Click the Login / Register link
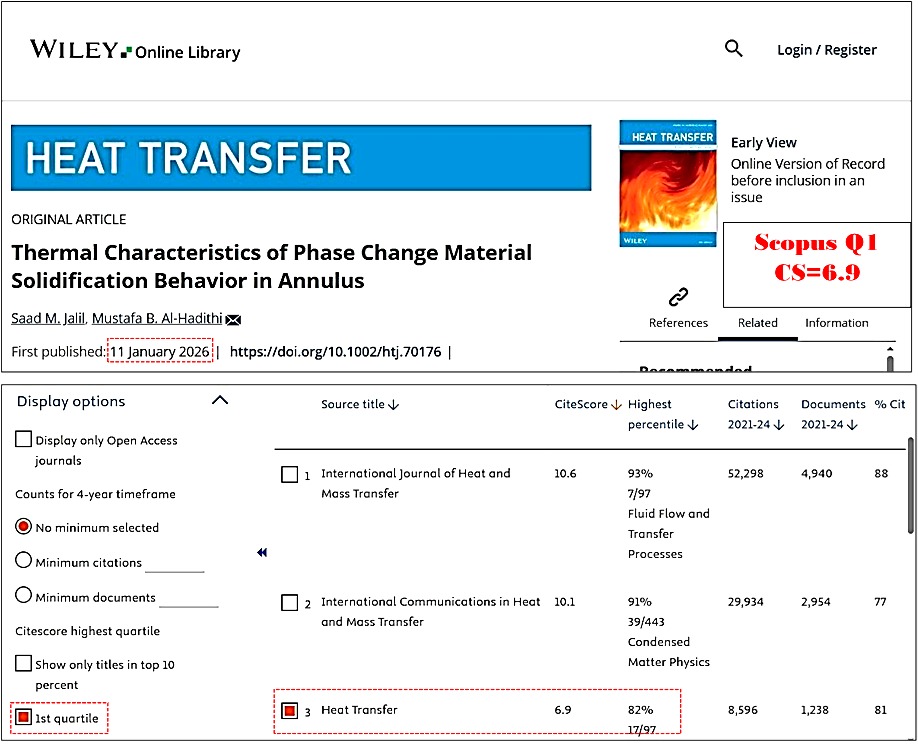 click(826, 50)
